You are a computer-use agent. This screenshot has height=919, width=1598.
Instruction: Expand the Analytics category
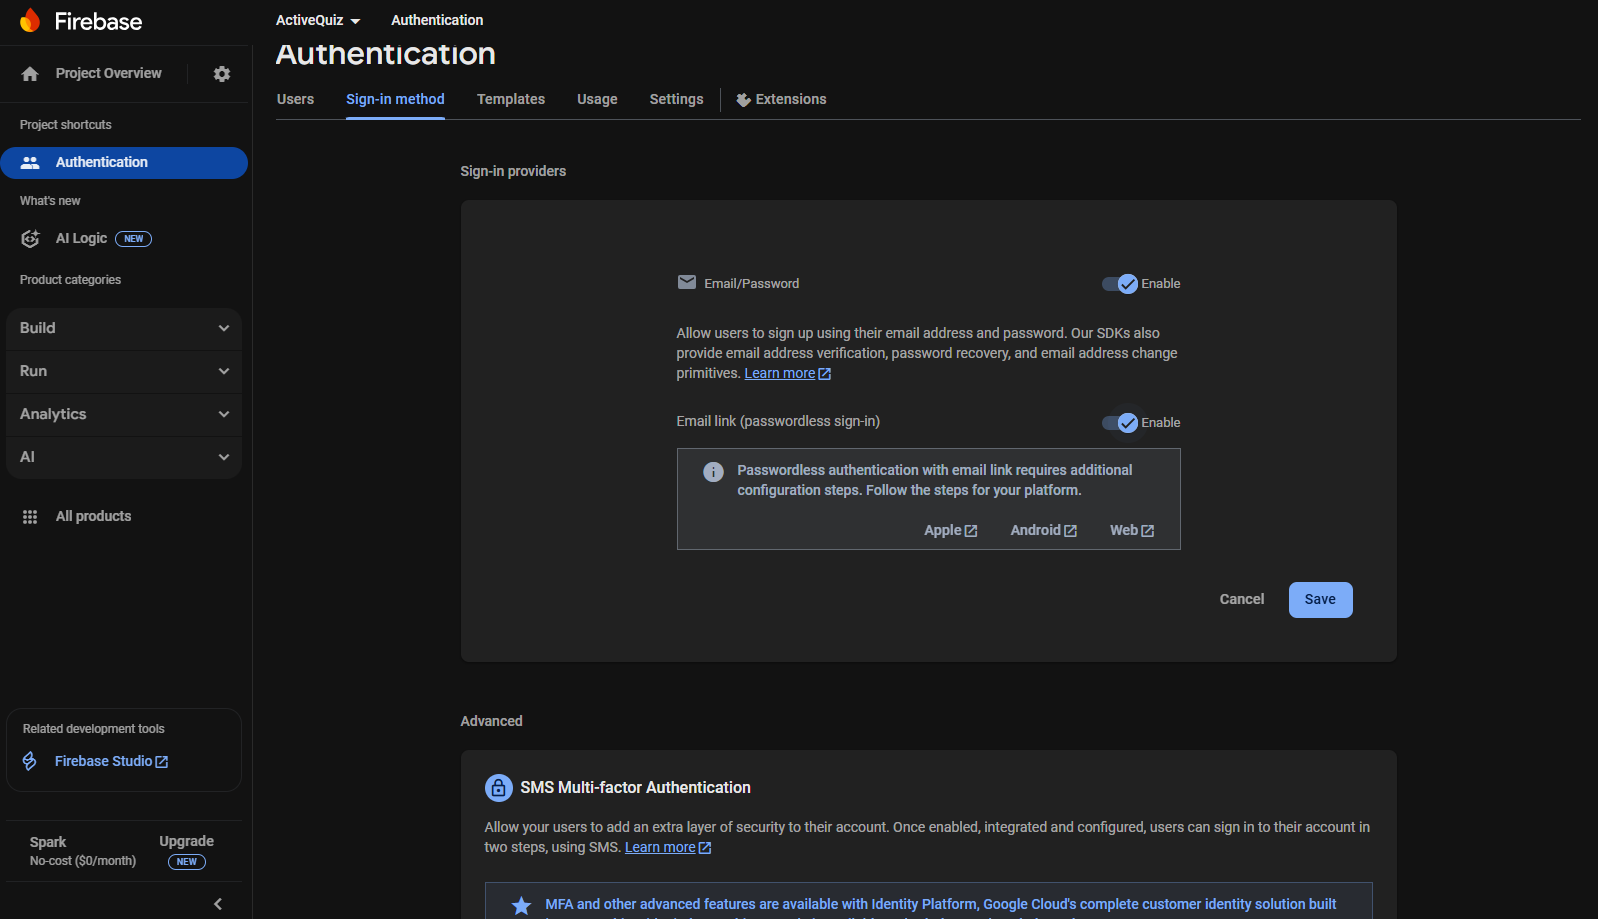[124, 414]
